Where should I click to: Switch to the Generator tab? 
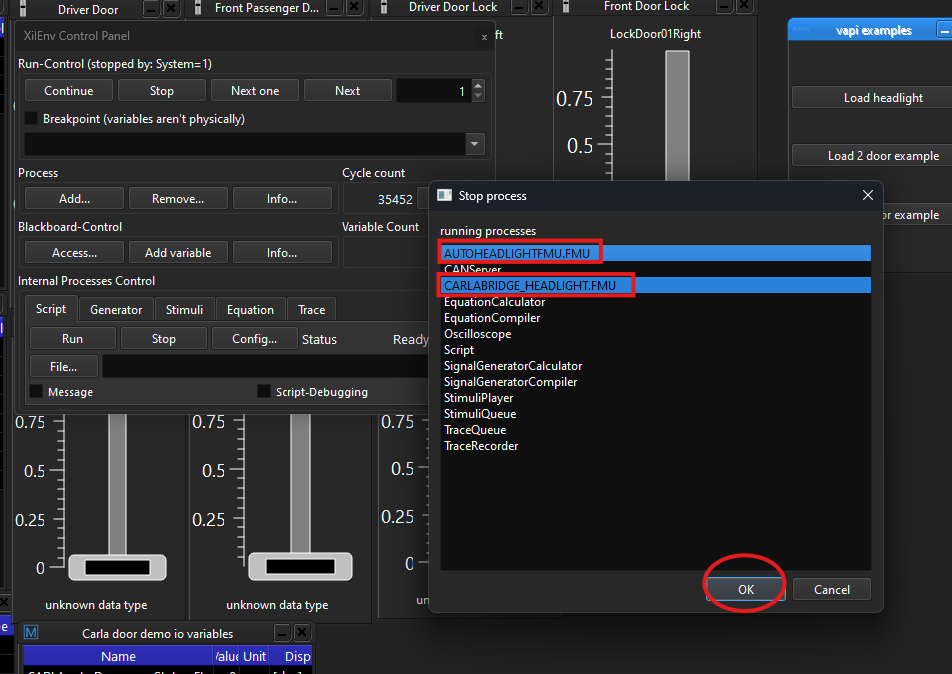tap(115, 309)
